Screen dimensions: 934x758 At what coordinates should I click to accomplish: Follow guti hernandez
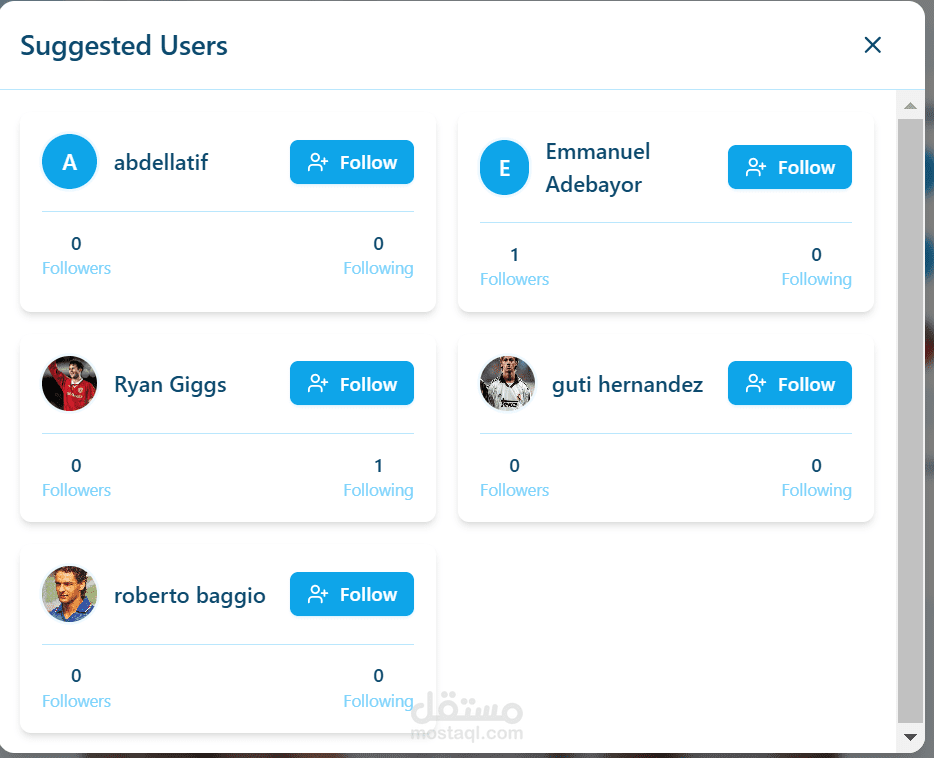[790, 383]
